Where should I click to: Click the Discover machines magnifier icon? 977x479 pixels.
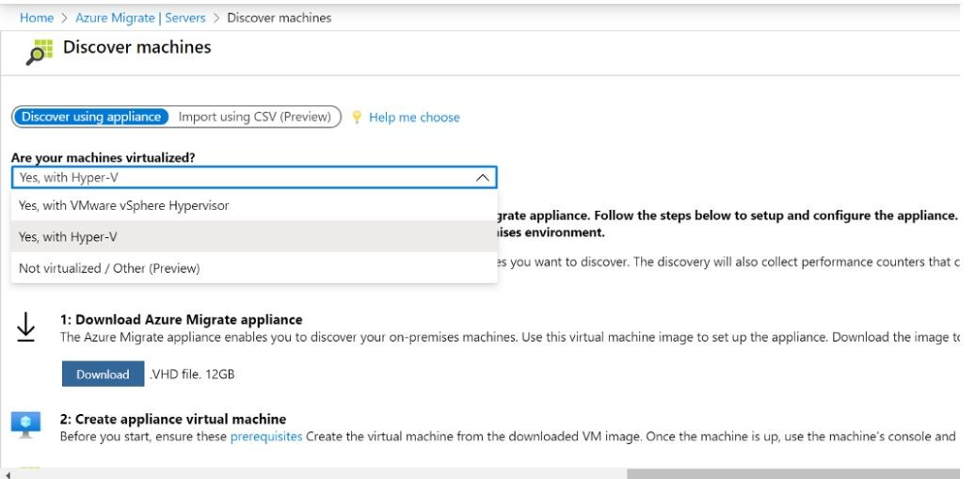(39, 52)
